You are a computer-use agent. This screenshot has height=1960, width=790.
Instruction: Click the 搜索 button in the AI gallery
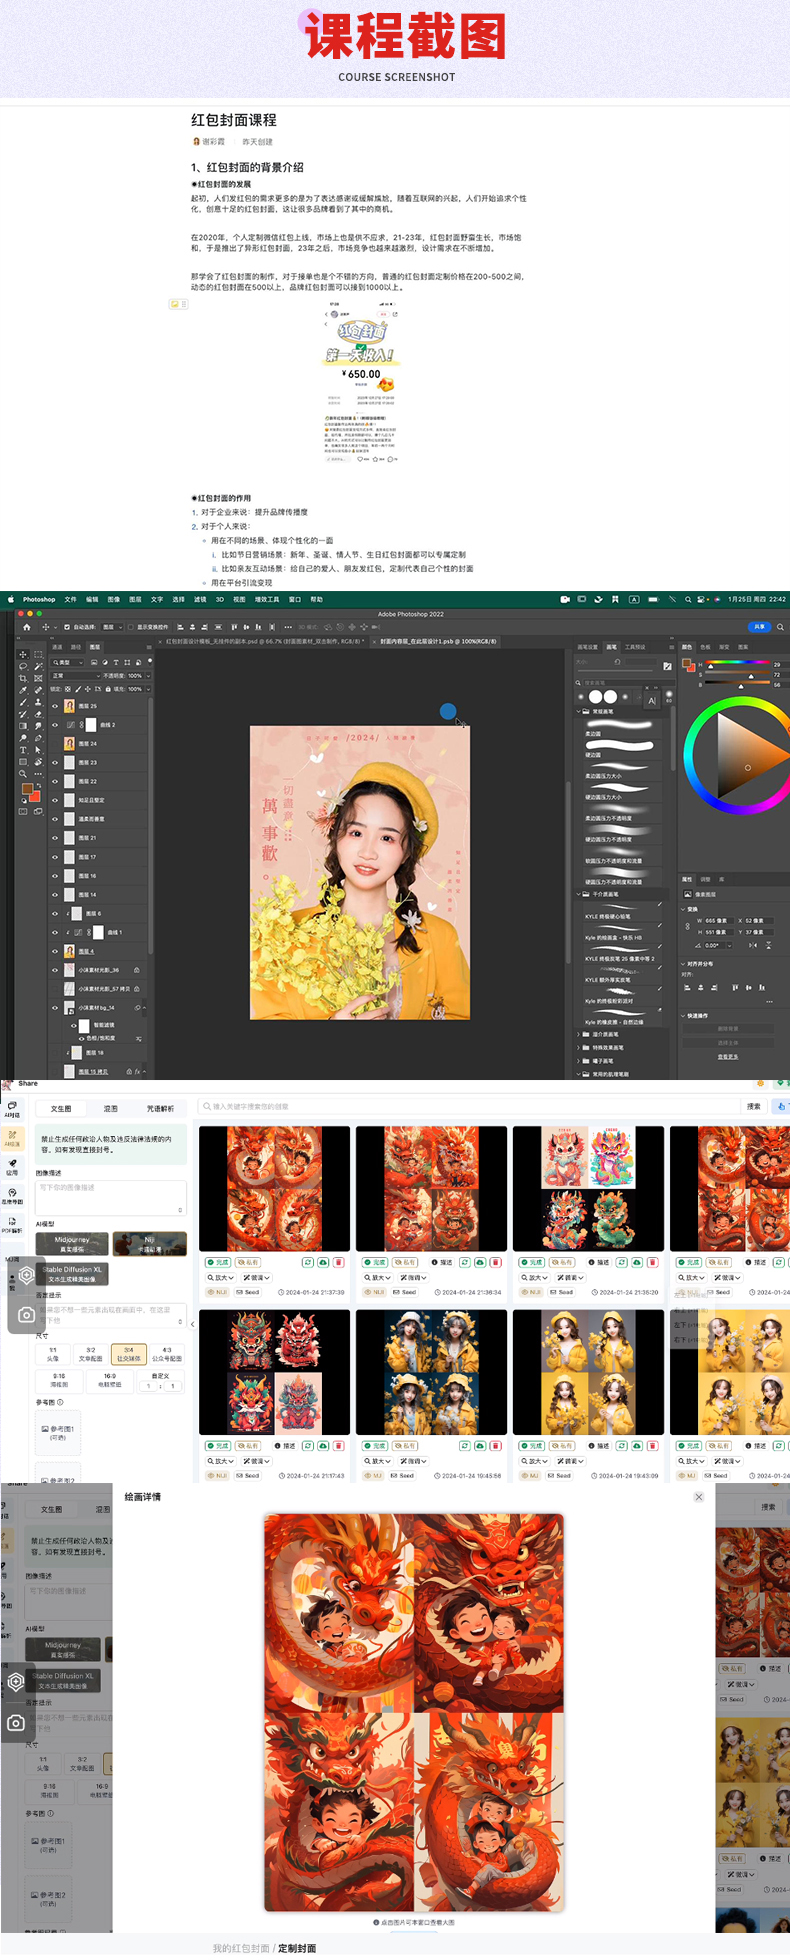[754, 1106]
